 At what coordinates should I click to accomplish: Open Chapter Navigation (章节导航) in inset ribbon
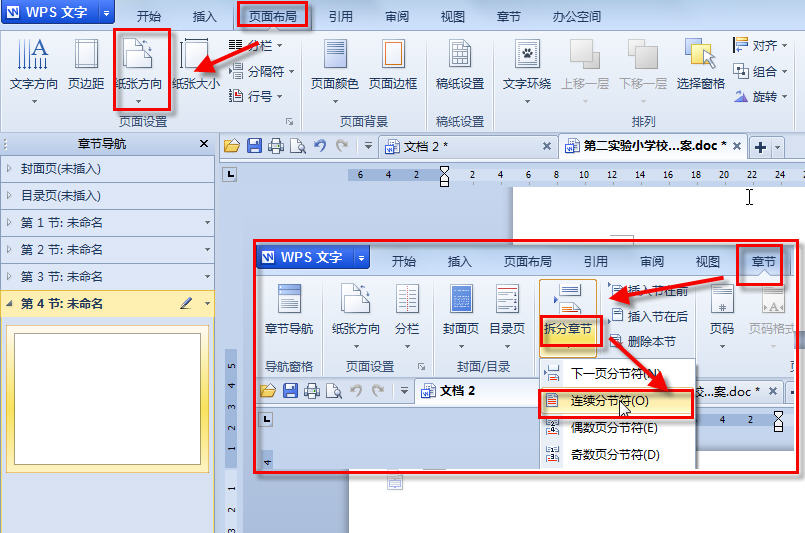[289, 310]
